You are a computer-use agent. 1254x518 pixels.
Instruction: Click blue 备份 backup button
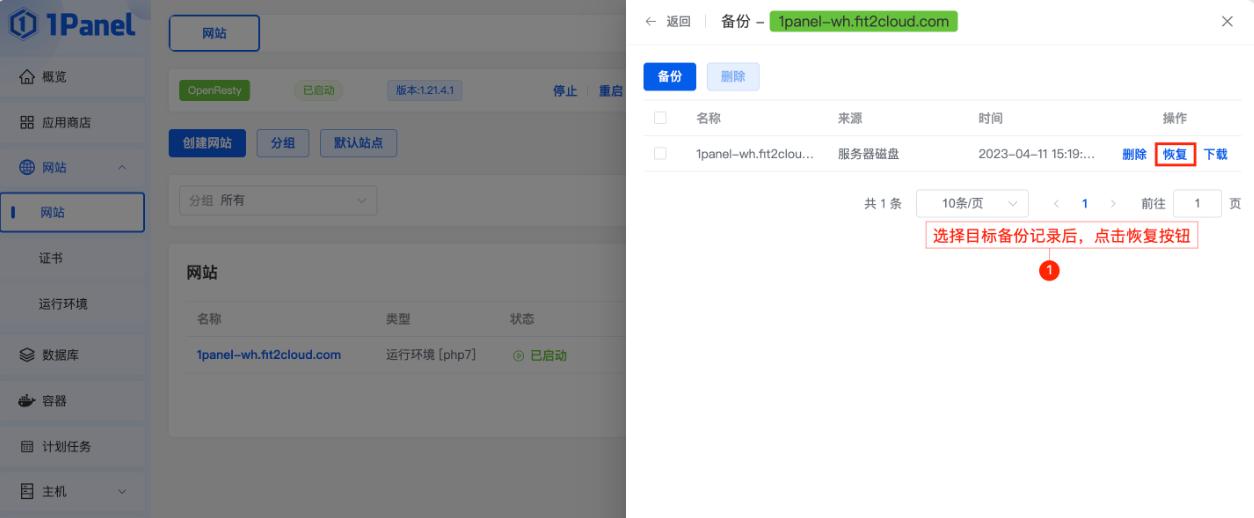[x=670, y=76]
